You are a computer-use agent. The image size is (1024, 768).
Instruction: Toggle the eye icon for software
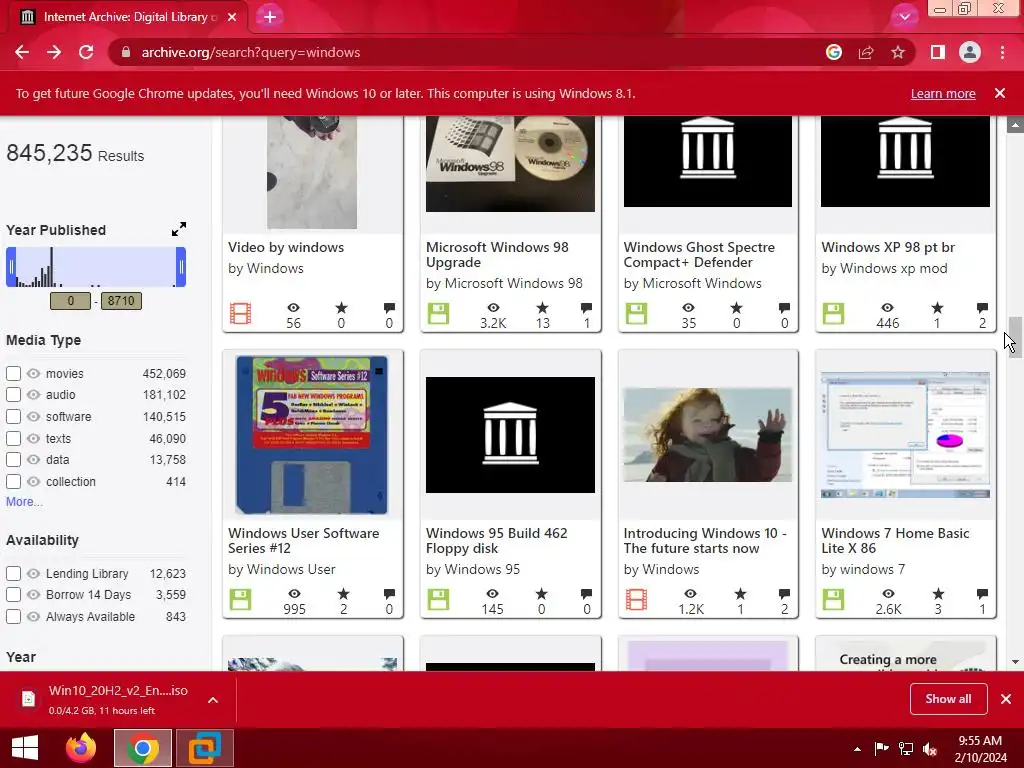pyautogui.click(x=33, y=417)
